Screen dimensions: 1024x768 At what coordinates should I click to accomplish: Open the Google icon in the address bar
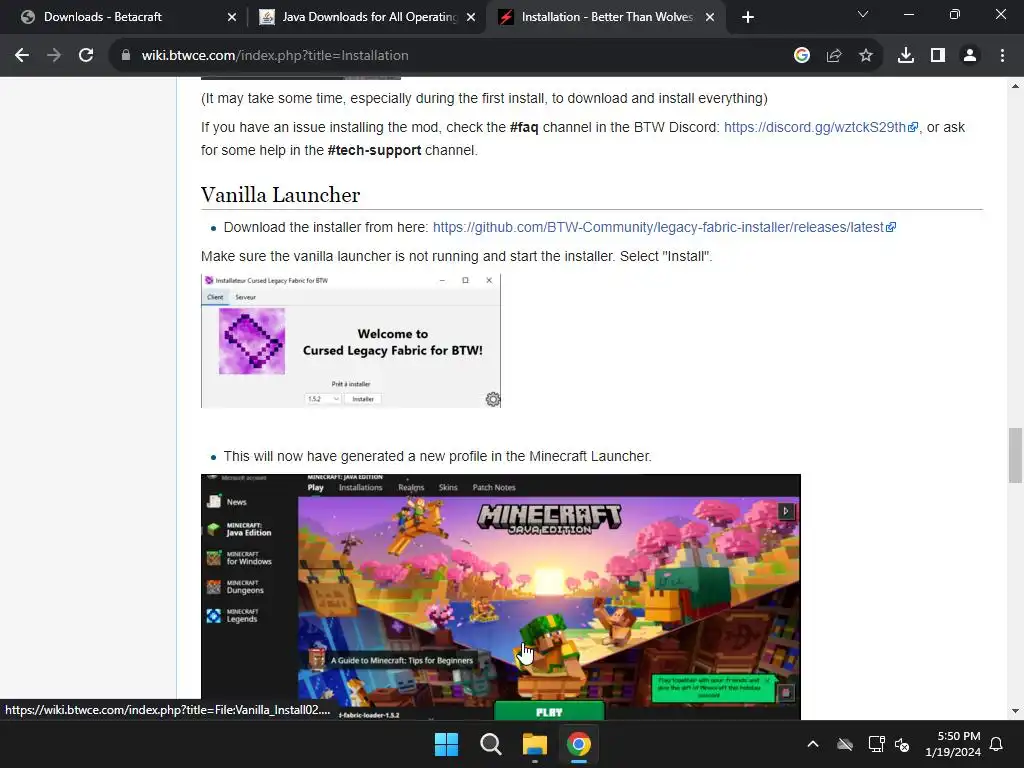click(x=801, y=56)
